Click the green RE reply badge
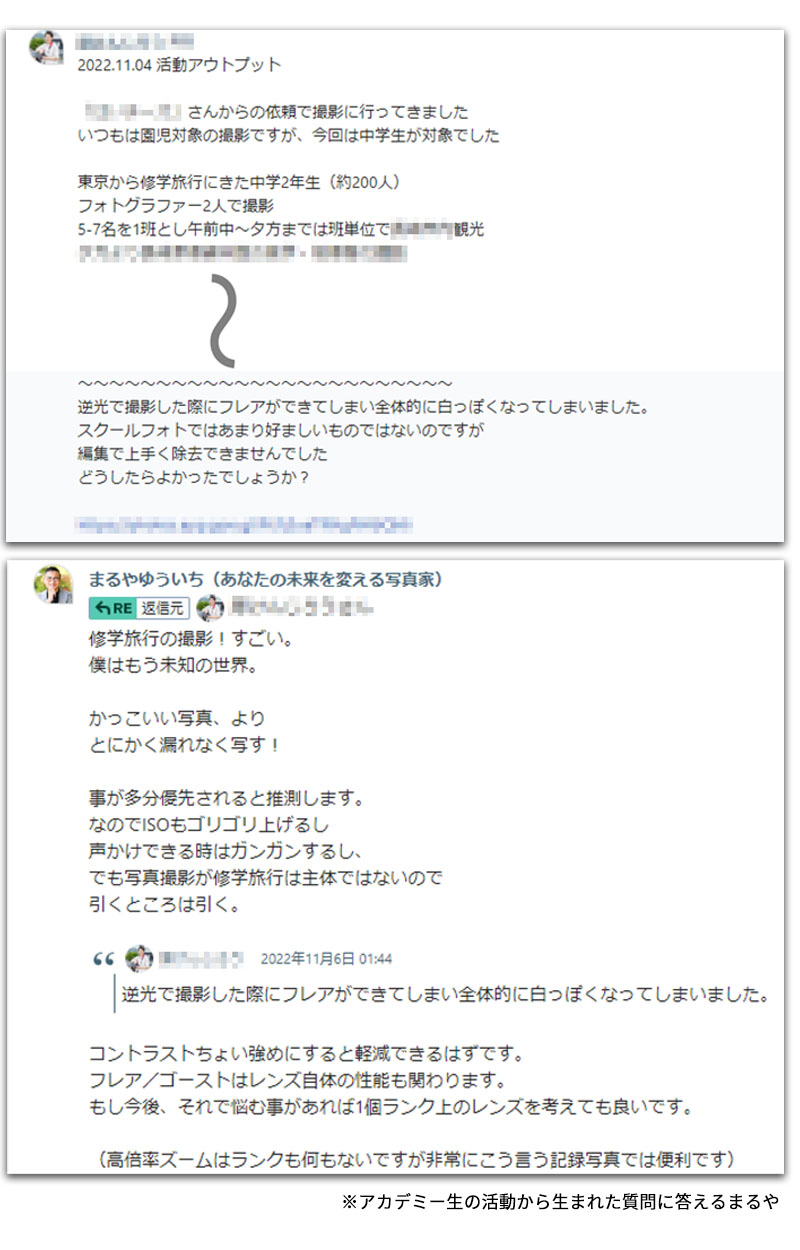 click(x=111, y=607)
